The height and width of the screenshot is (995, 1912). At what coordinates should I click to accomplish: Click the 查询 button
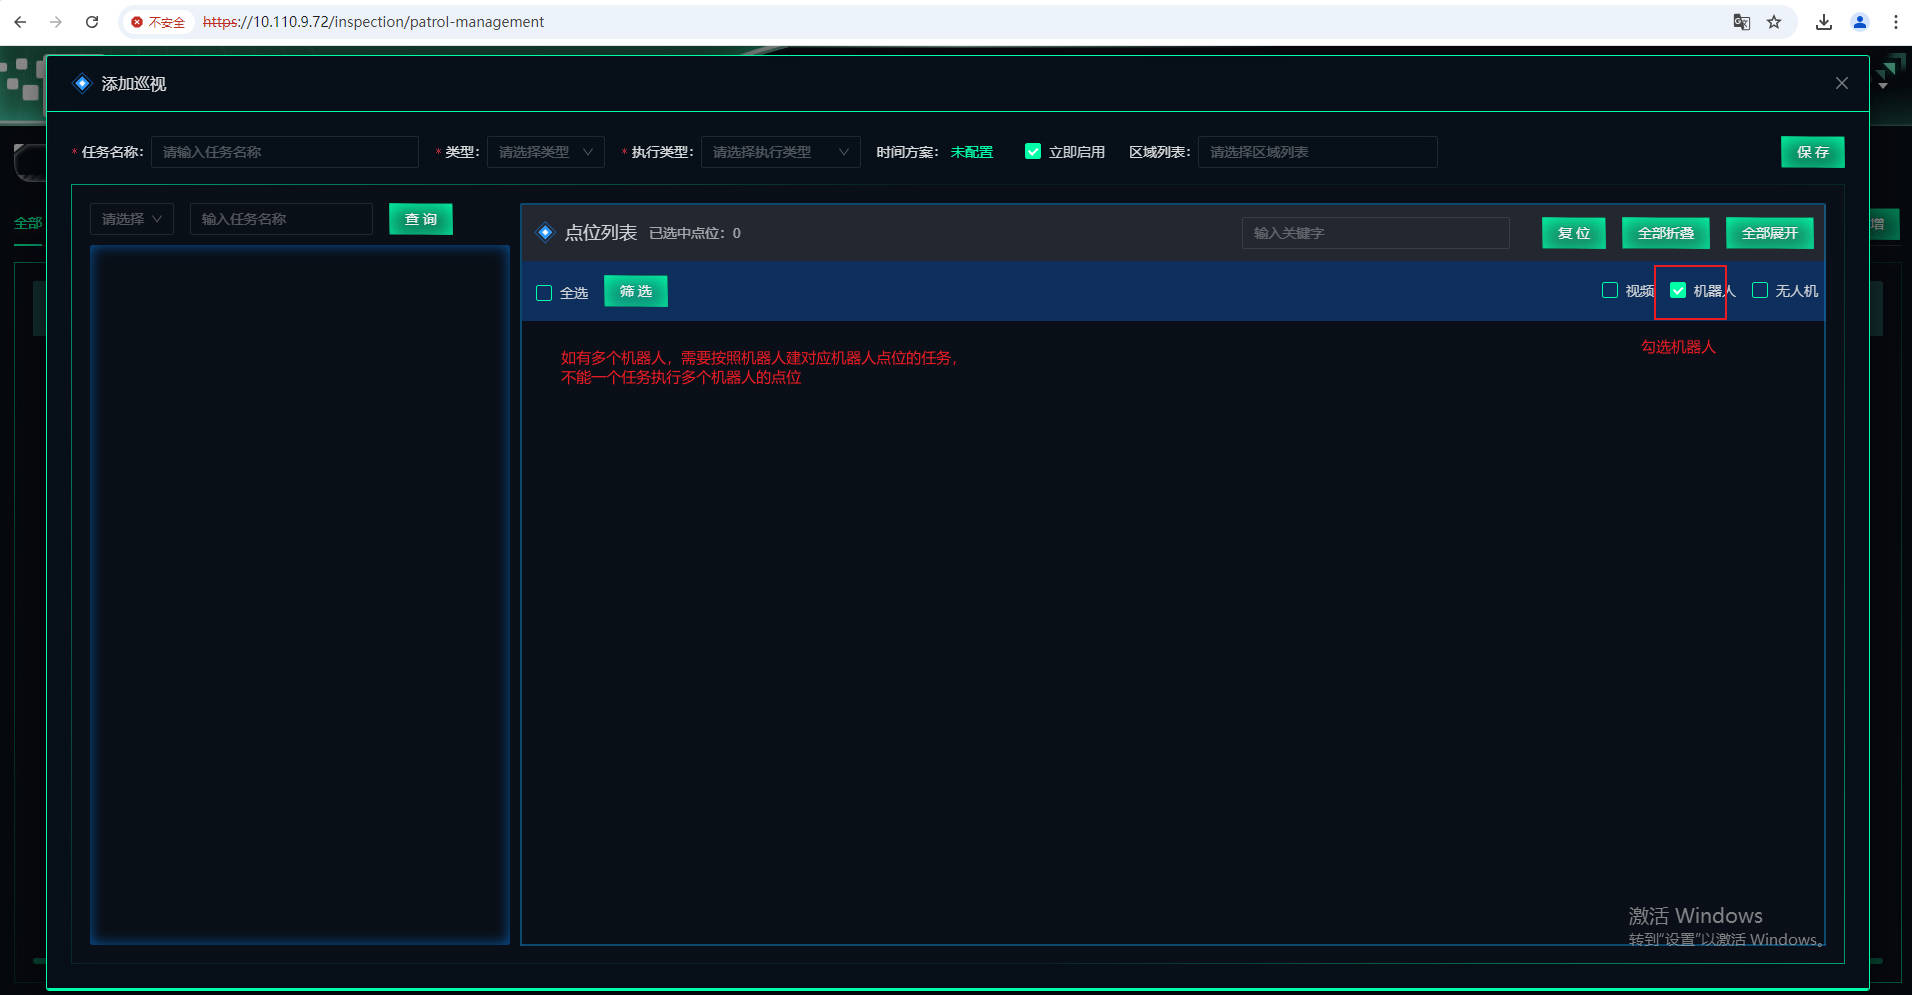pos(421,219)
